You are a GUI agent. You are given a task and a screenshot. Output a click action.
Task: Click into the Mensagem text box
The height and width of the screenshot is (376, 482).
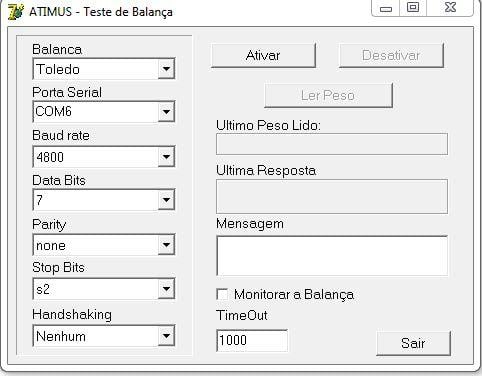(x=332, y=256)
